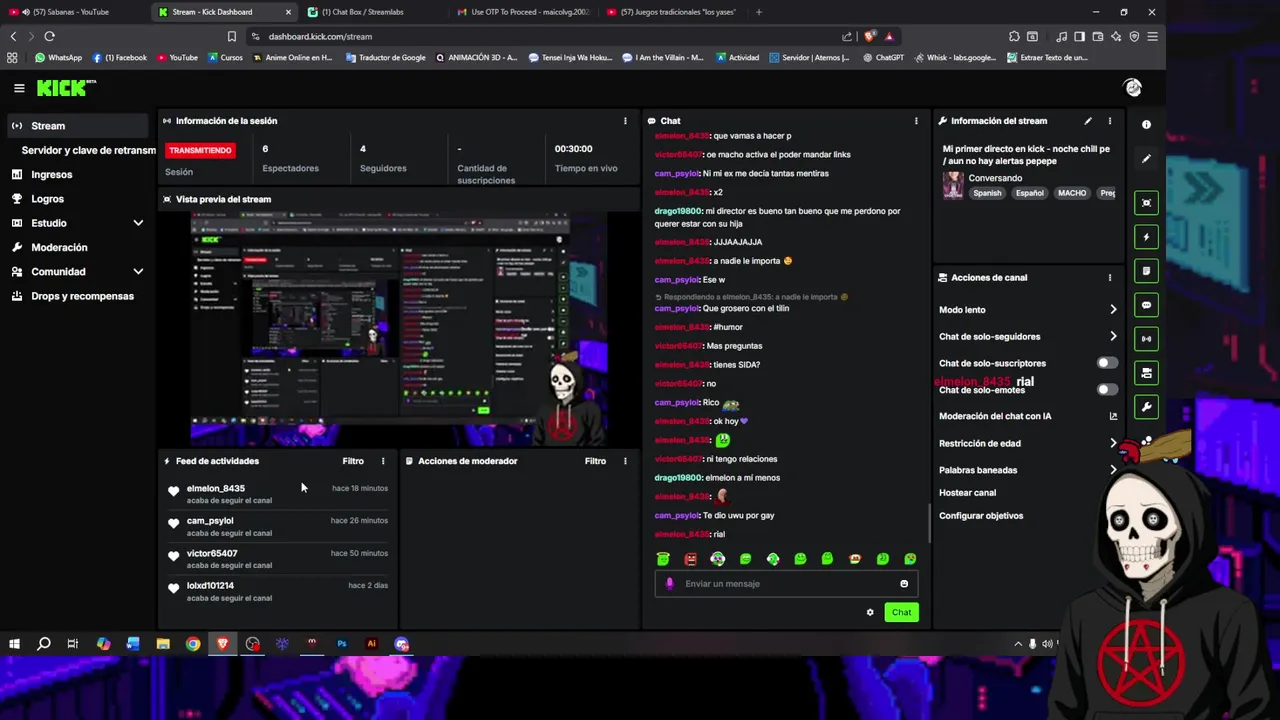Click the Español tag chip

(1029, 193)
